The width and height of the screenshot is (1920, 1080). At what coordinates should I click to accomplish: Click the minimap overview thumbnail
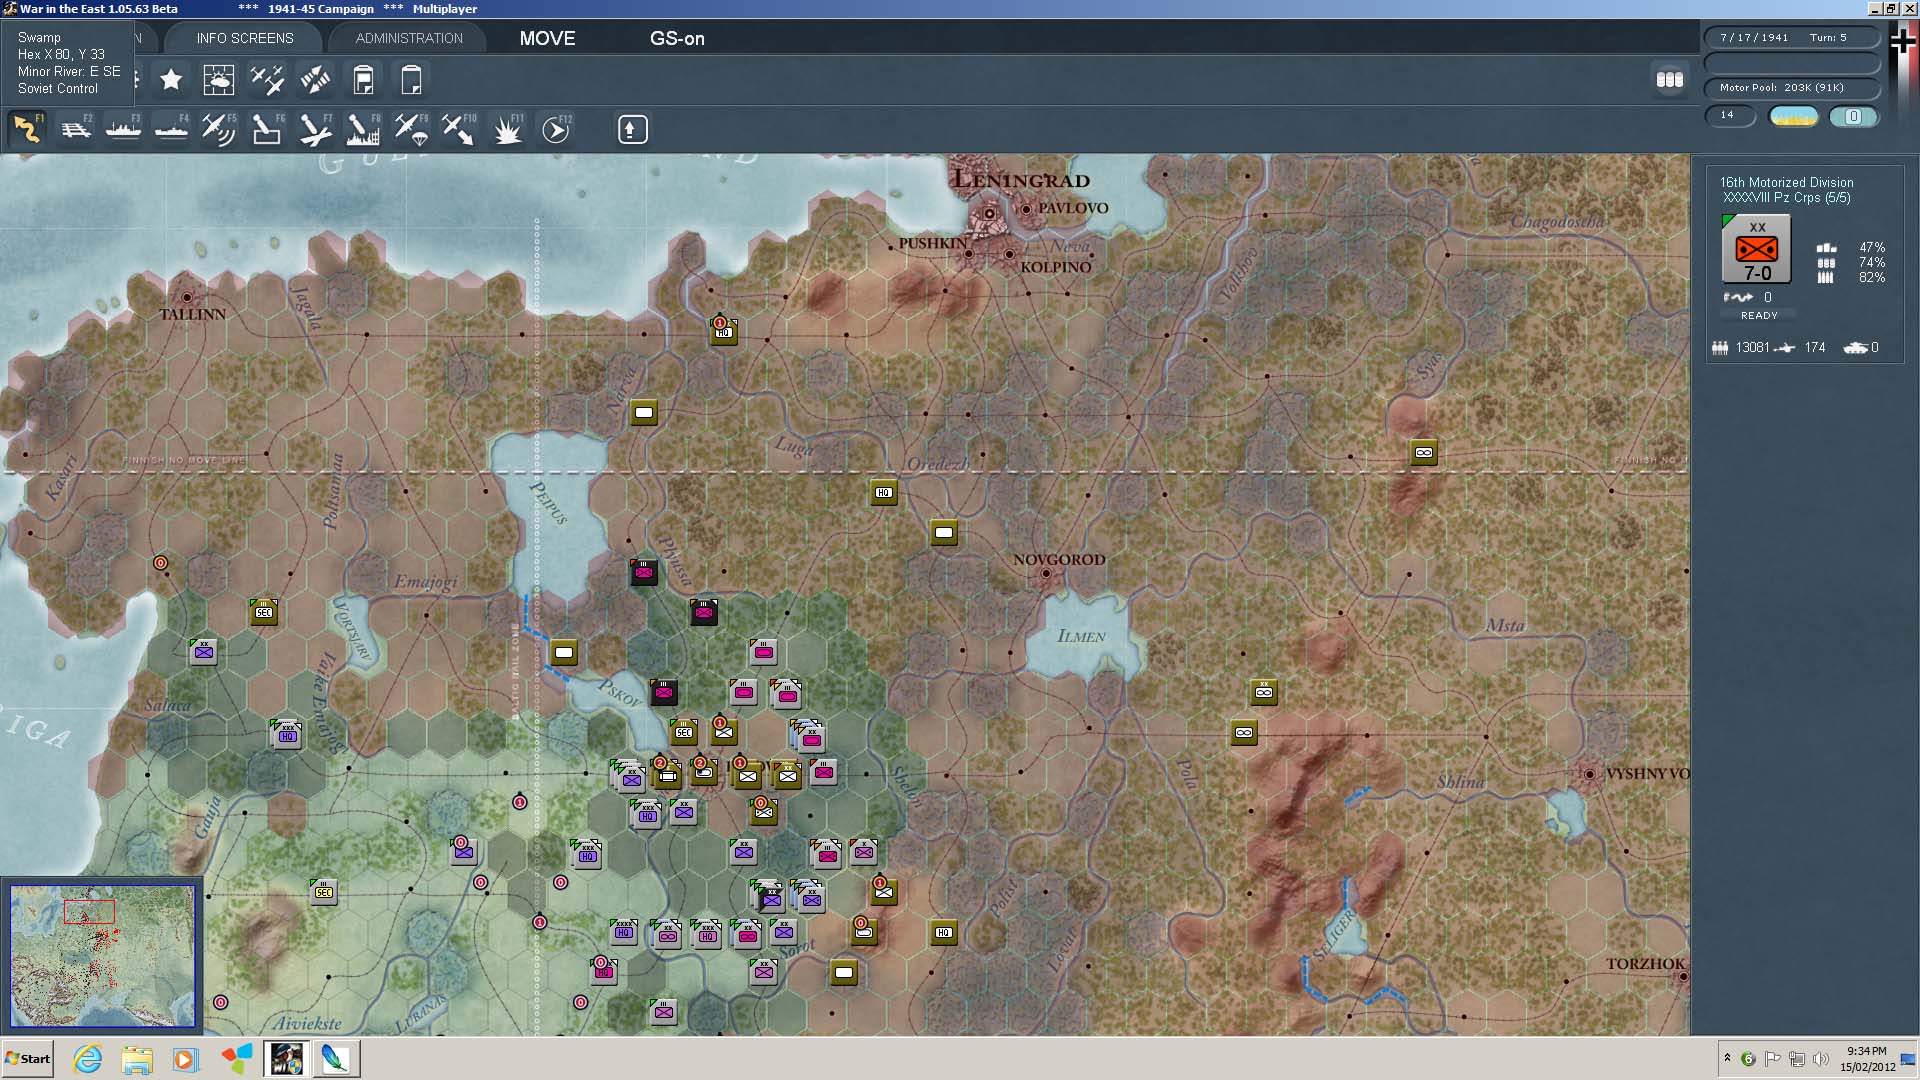click(x=102, y=955)
